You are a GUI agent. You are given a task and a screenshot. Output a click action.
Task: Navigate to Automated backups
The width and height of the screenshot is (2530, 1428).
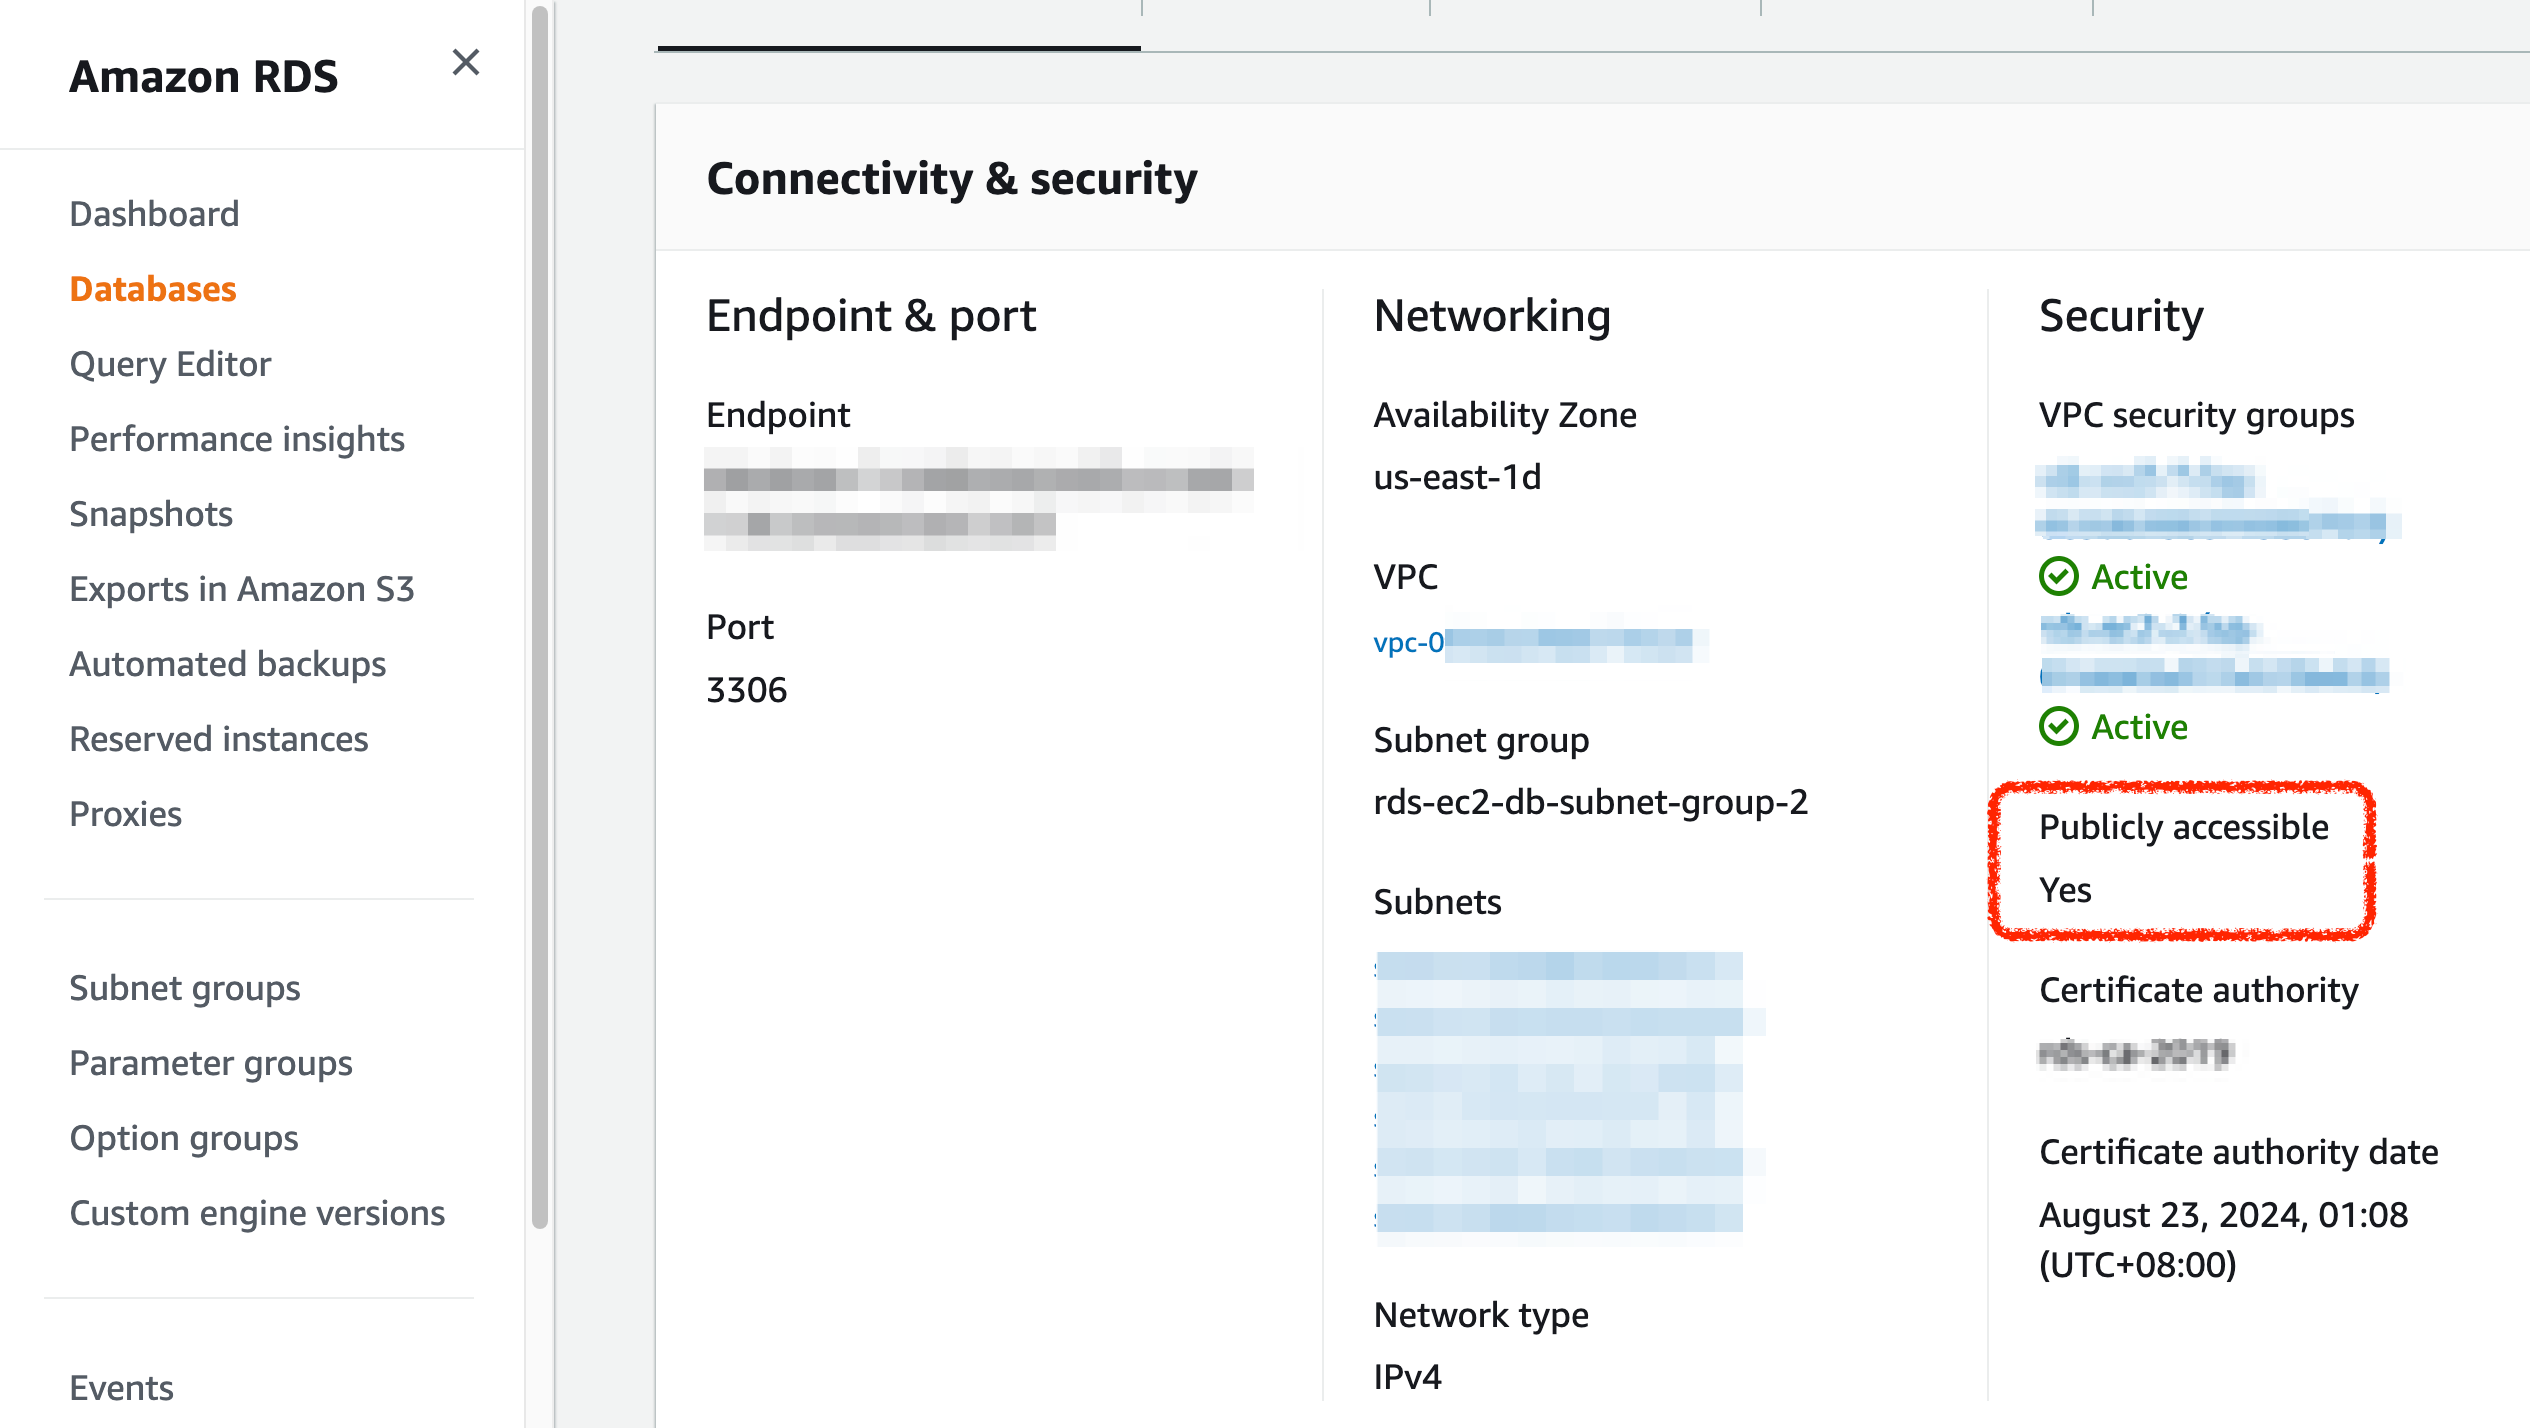228,664
